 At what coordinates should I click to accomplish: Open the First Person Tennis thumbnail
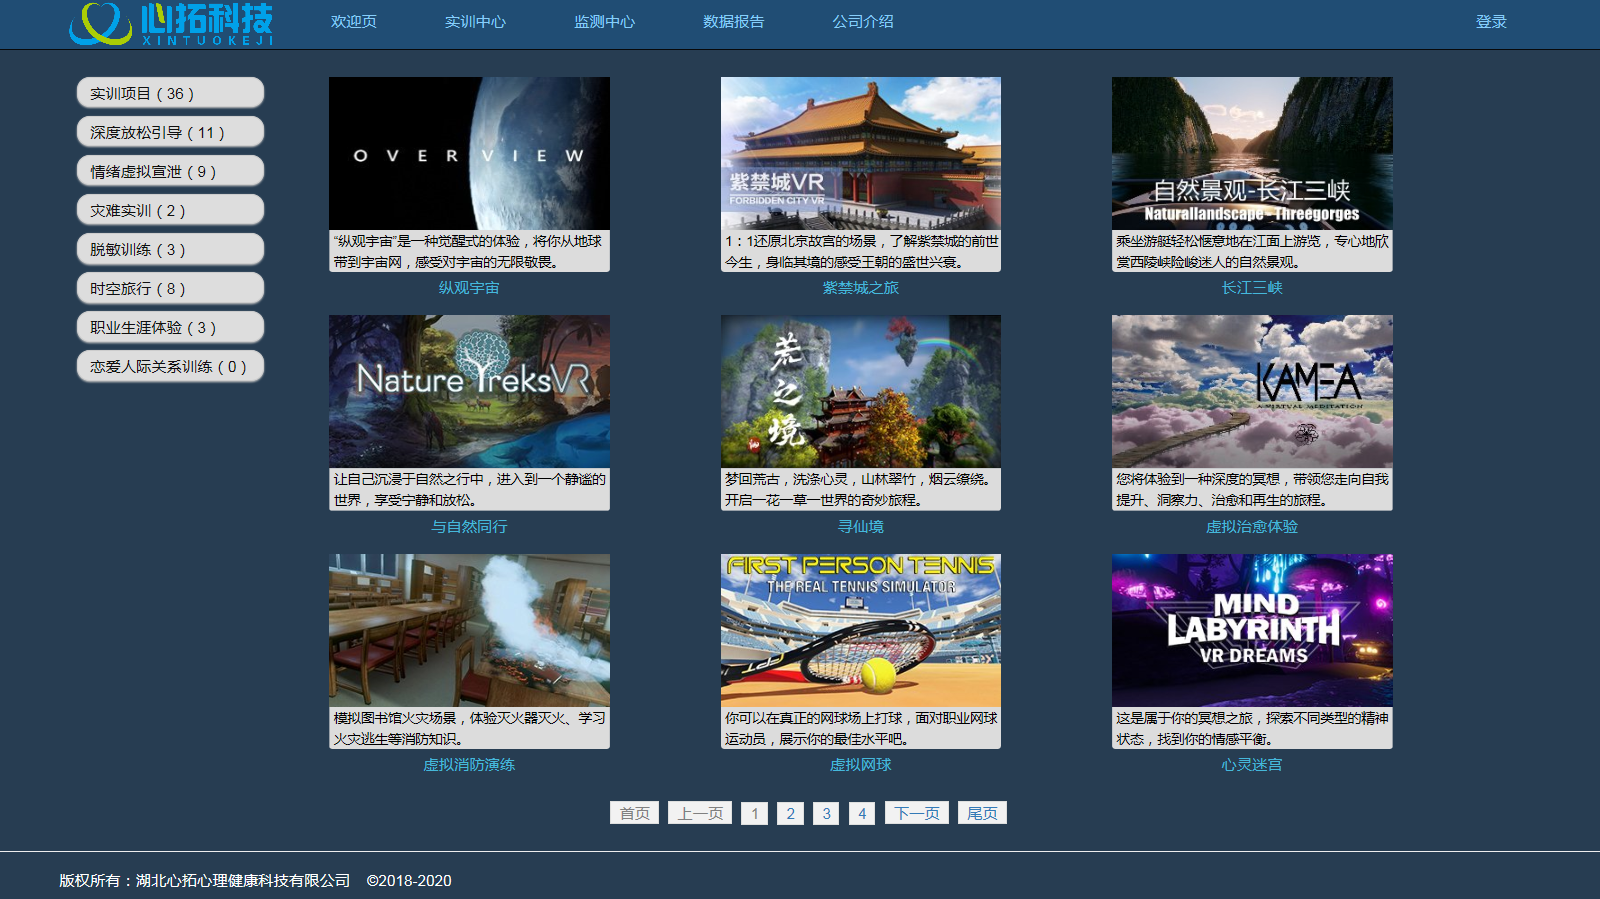pyautogui.click(x=860, y=630)
